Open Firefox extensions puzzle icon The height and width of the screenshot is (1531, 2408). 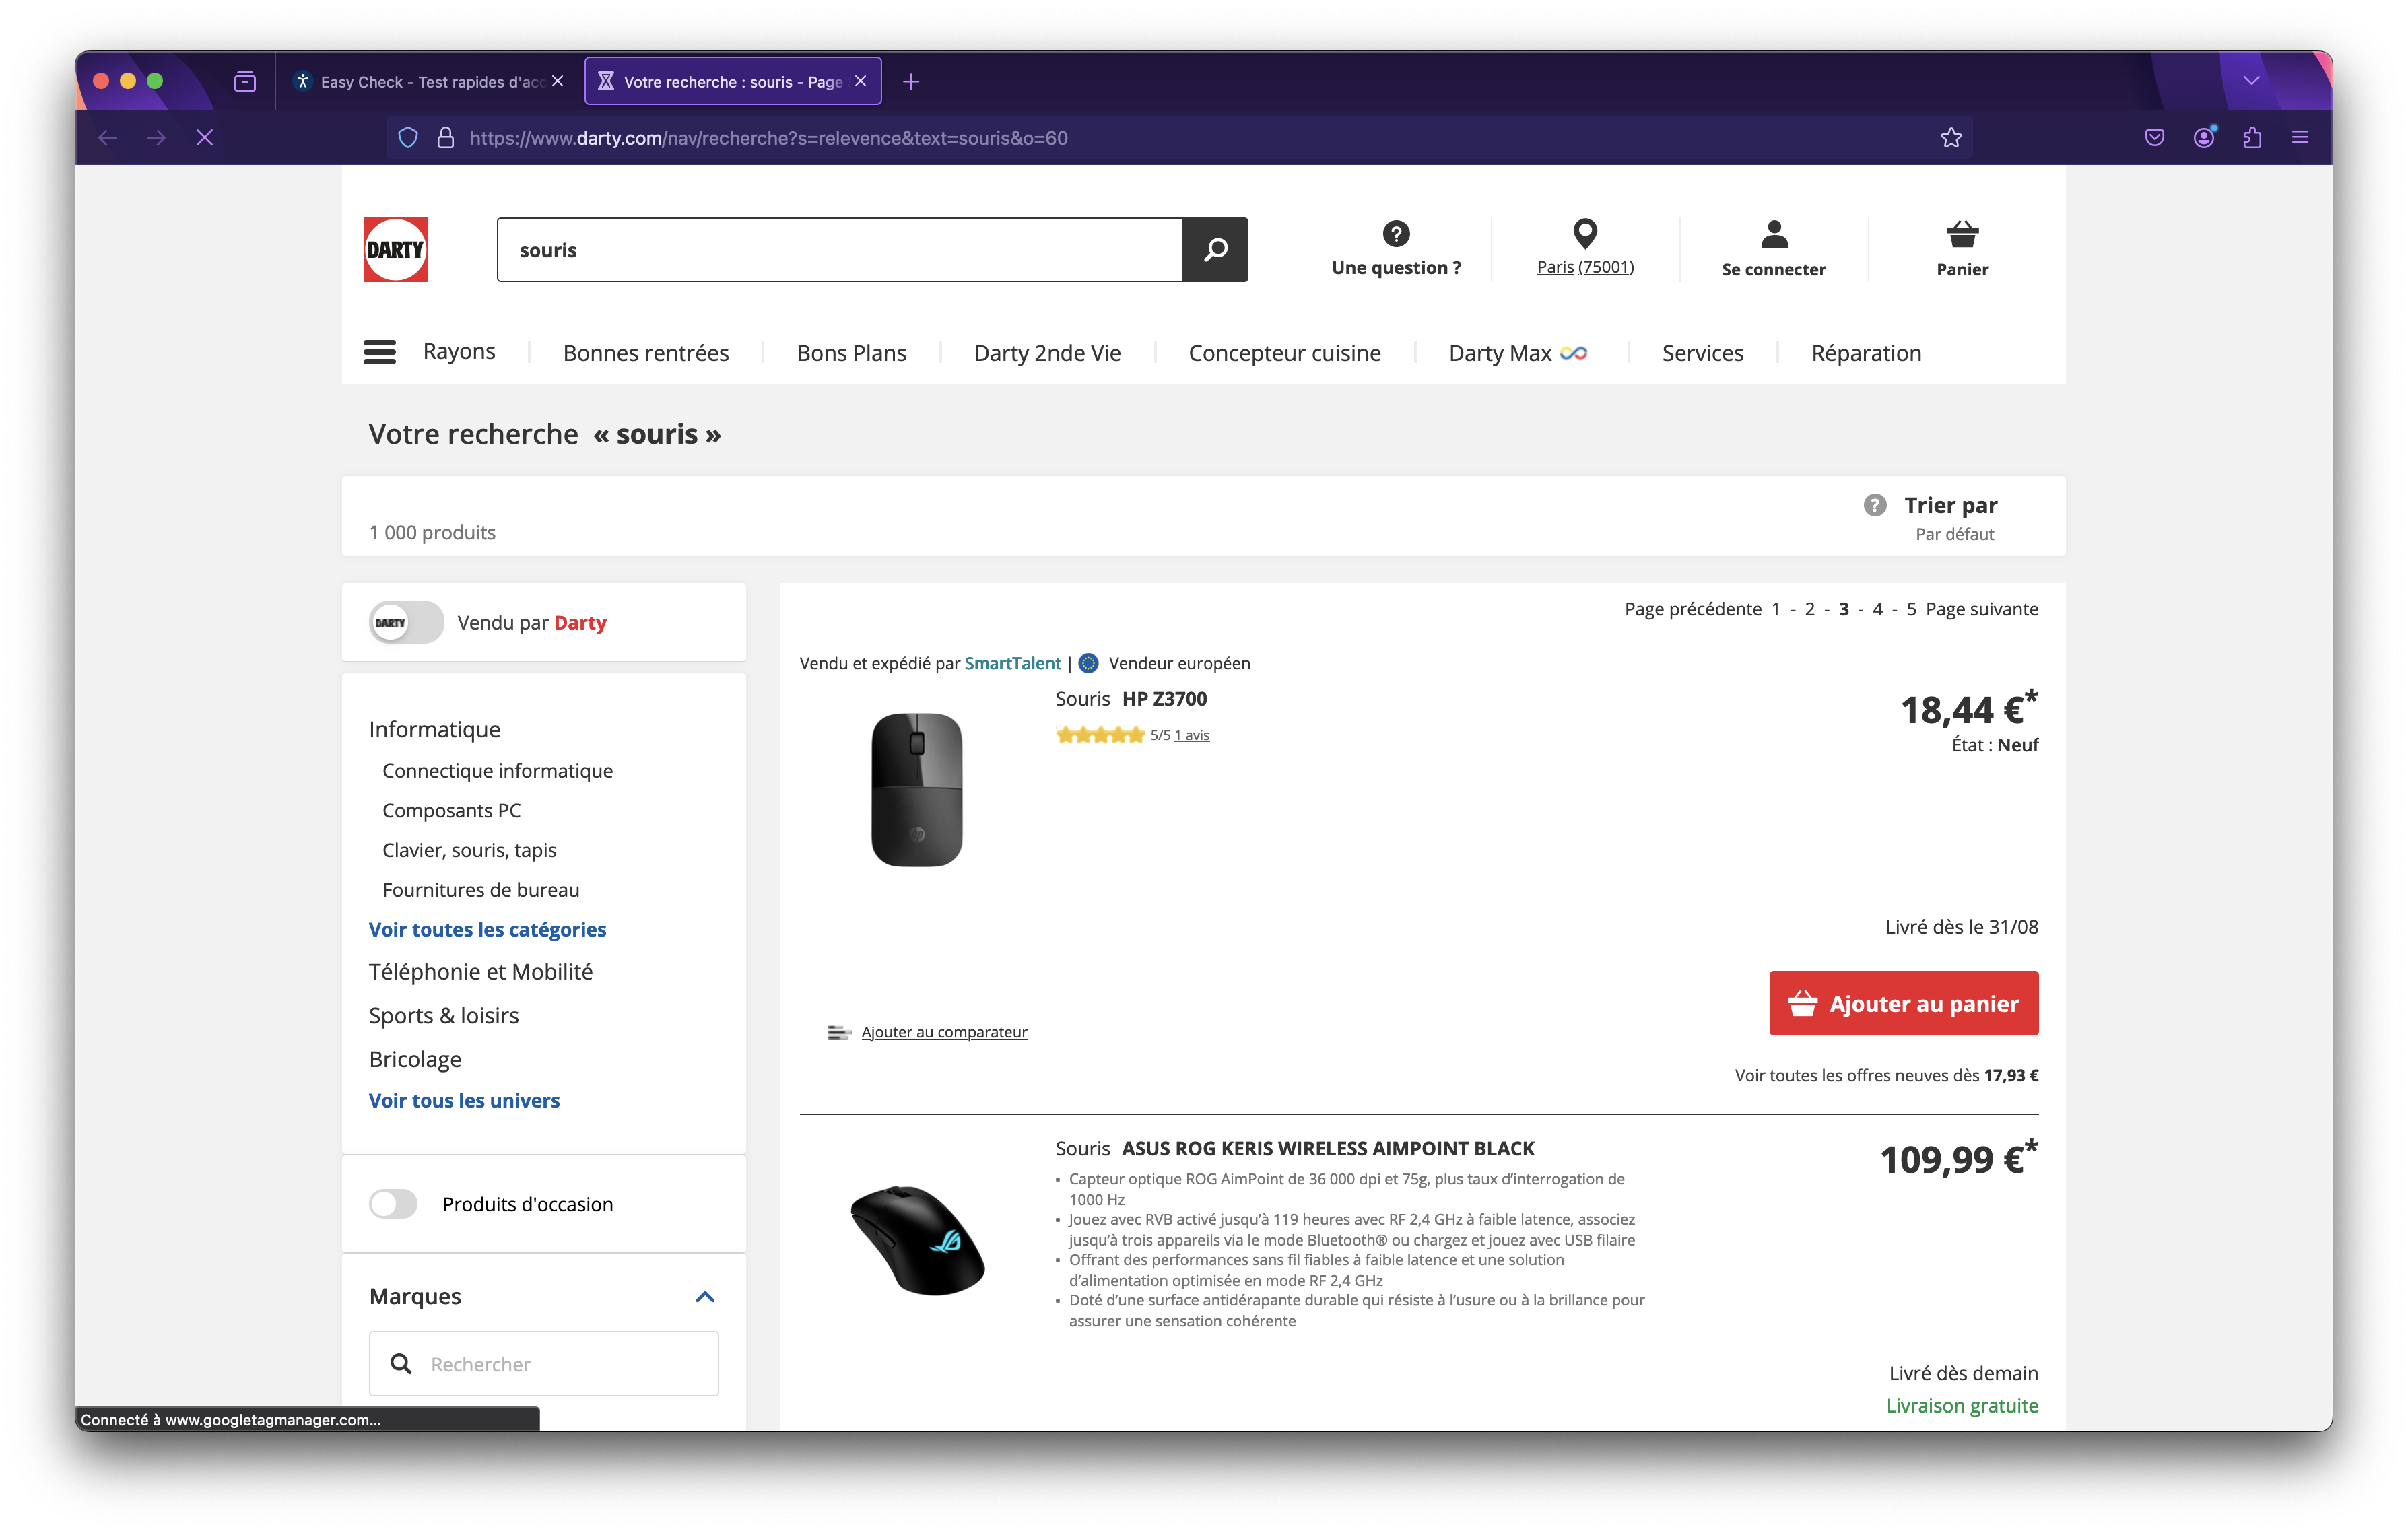click(2252, 138)
